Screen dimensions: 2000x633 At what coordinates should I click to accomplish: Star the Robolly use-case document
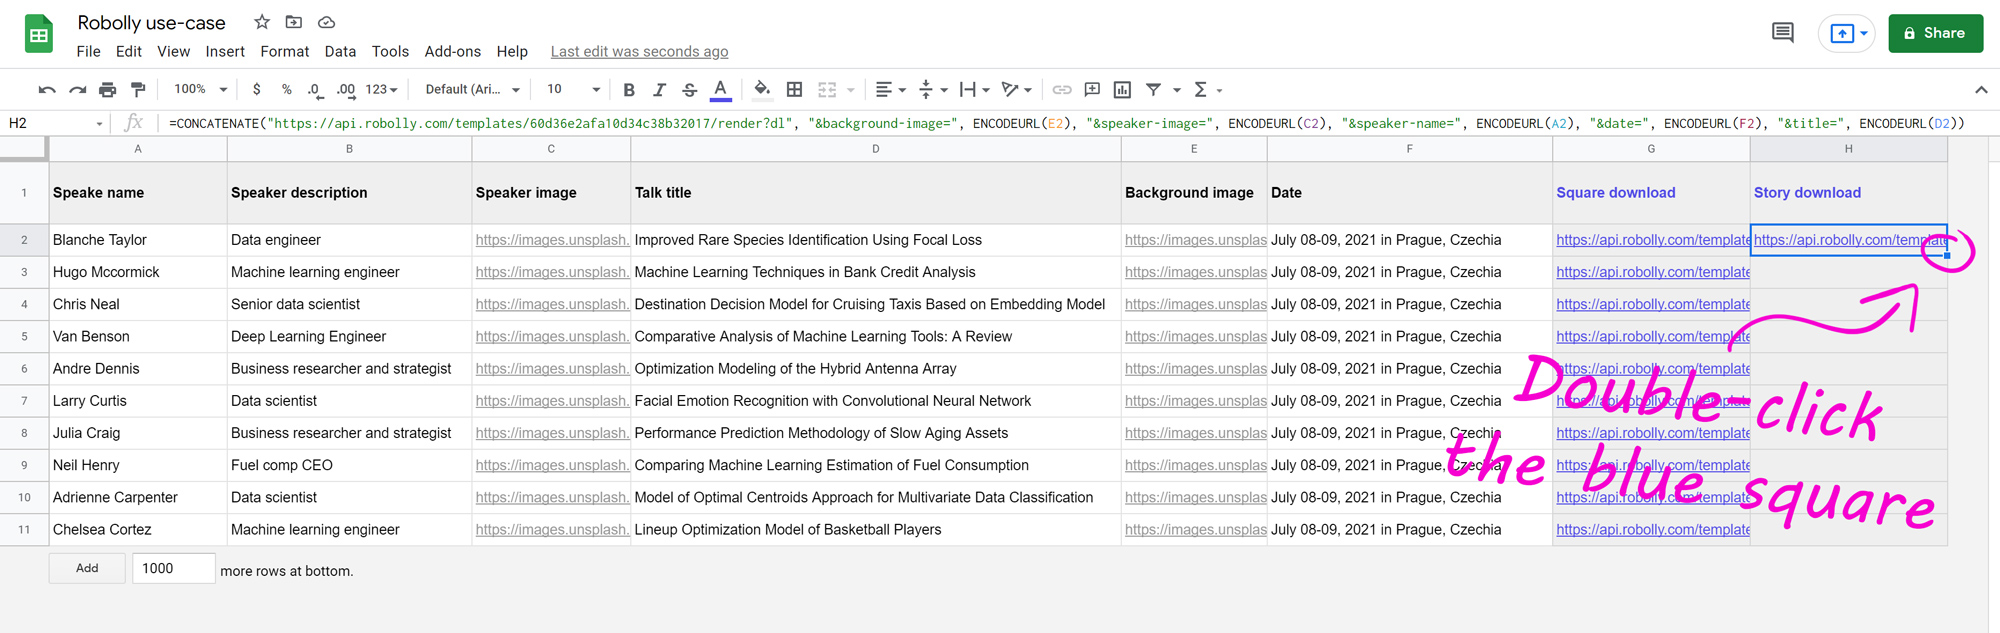262,22
